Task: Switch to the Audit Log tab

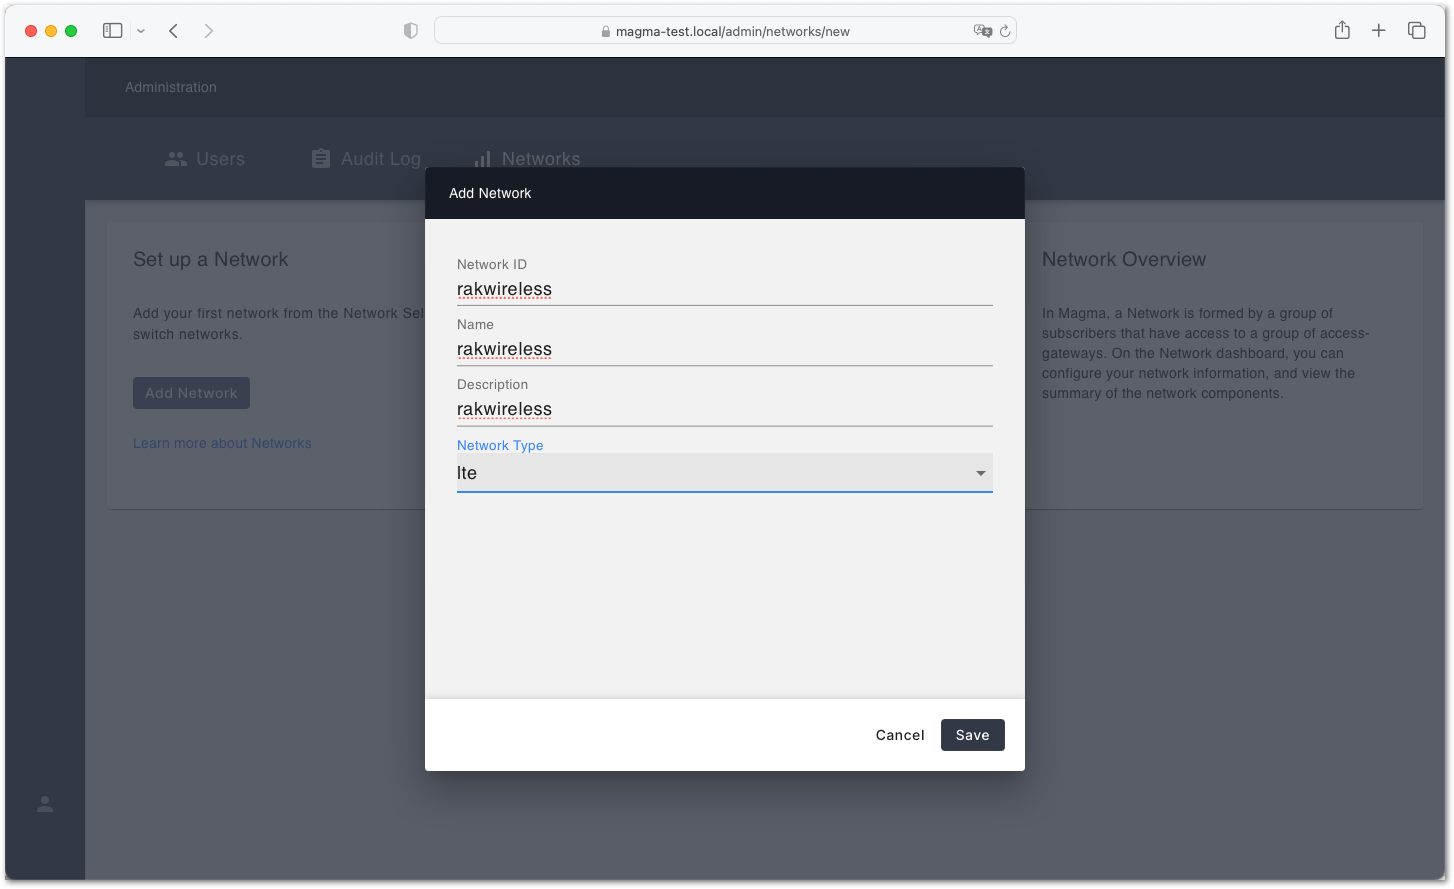Action: [x=366, y=159]
